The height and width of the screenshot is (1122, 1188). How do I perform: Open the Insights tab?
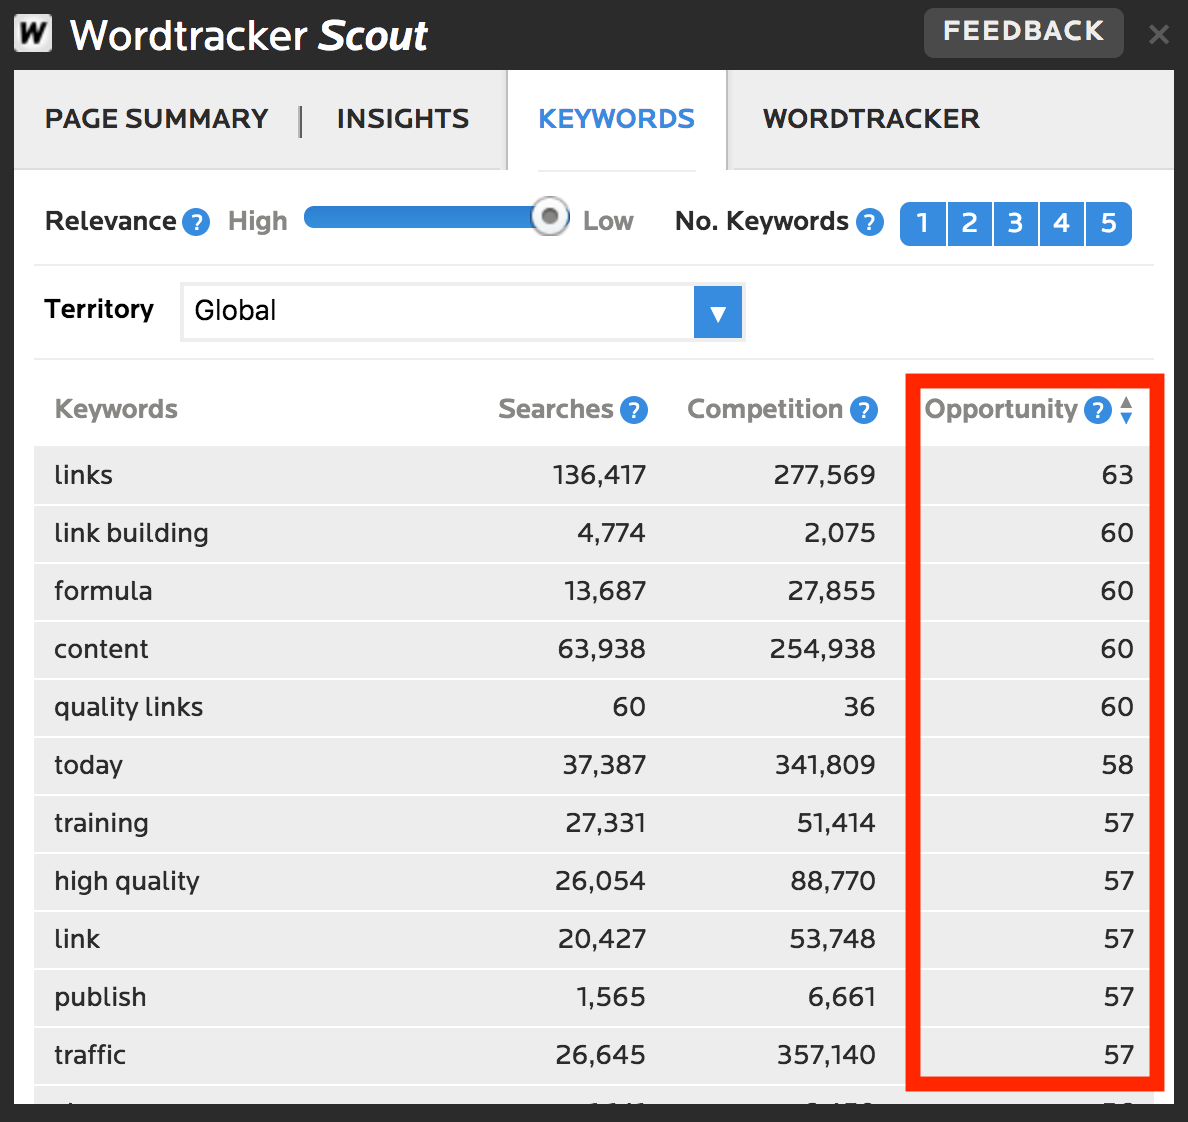403,118
